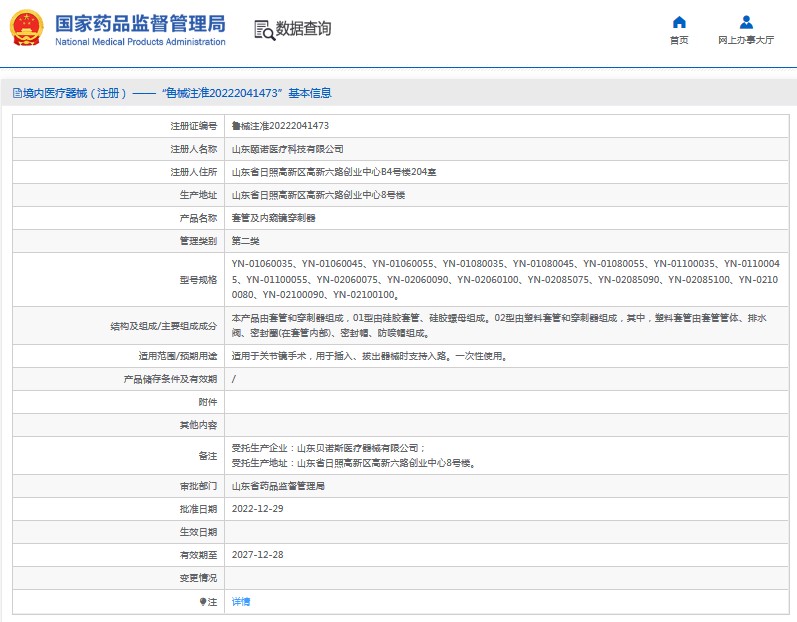This screenshot has height=622, width=797.
Task: Click the intended use text 适用于关节镜手术
Action: tap(370, 356)
